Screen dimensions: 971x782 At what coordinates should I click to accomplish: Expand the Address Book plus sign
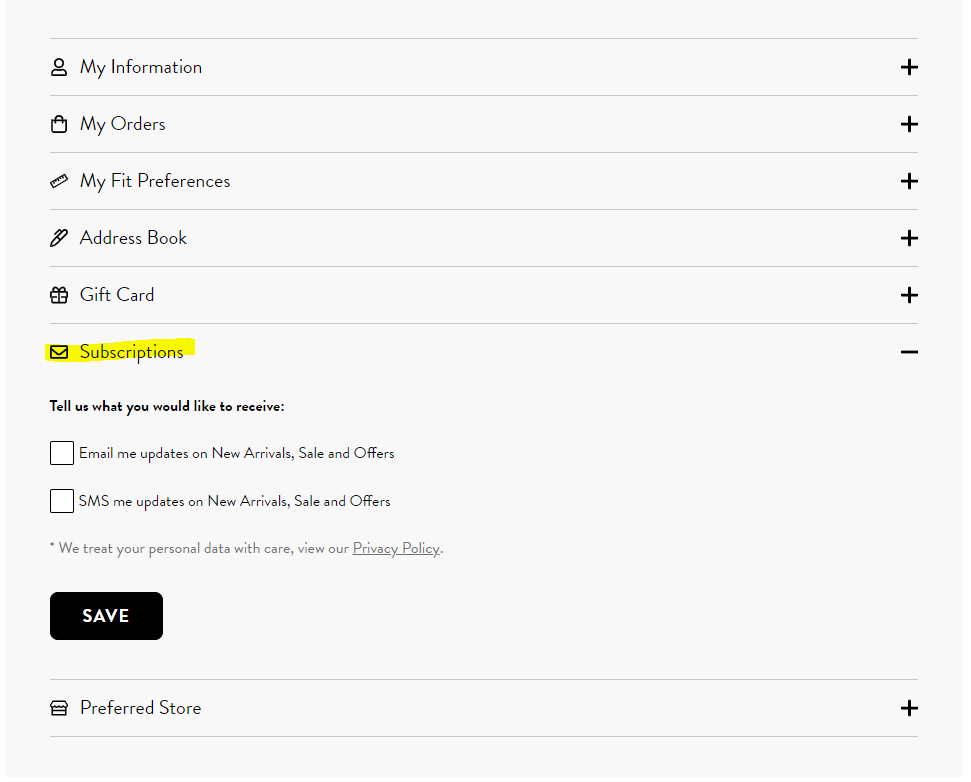coord(908,239)
